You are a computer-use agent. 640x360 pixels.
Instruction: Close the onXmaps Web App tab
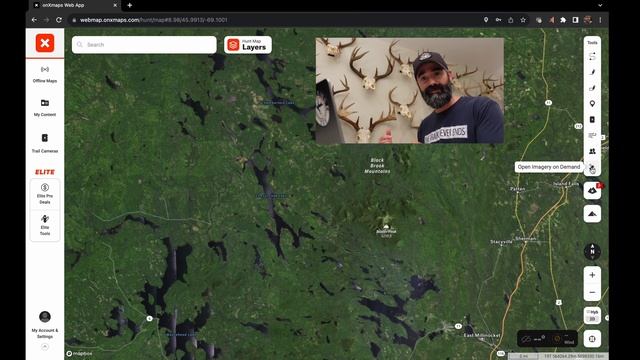tap(115, 5)
